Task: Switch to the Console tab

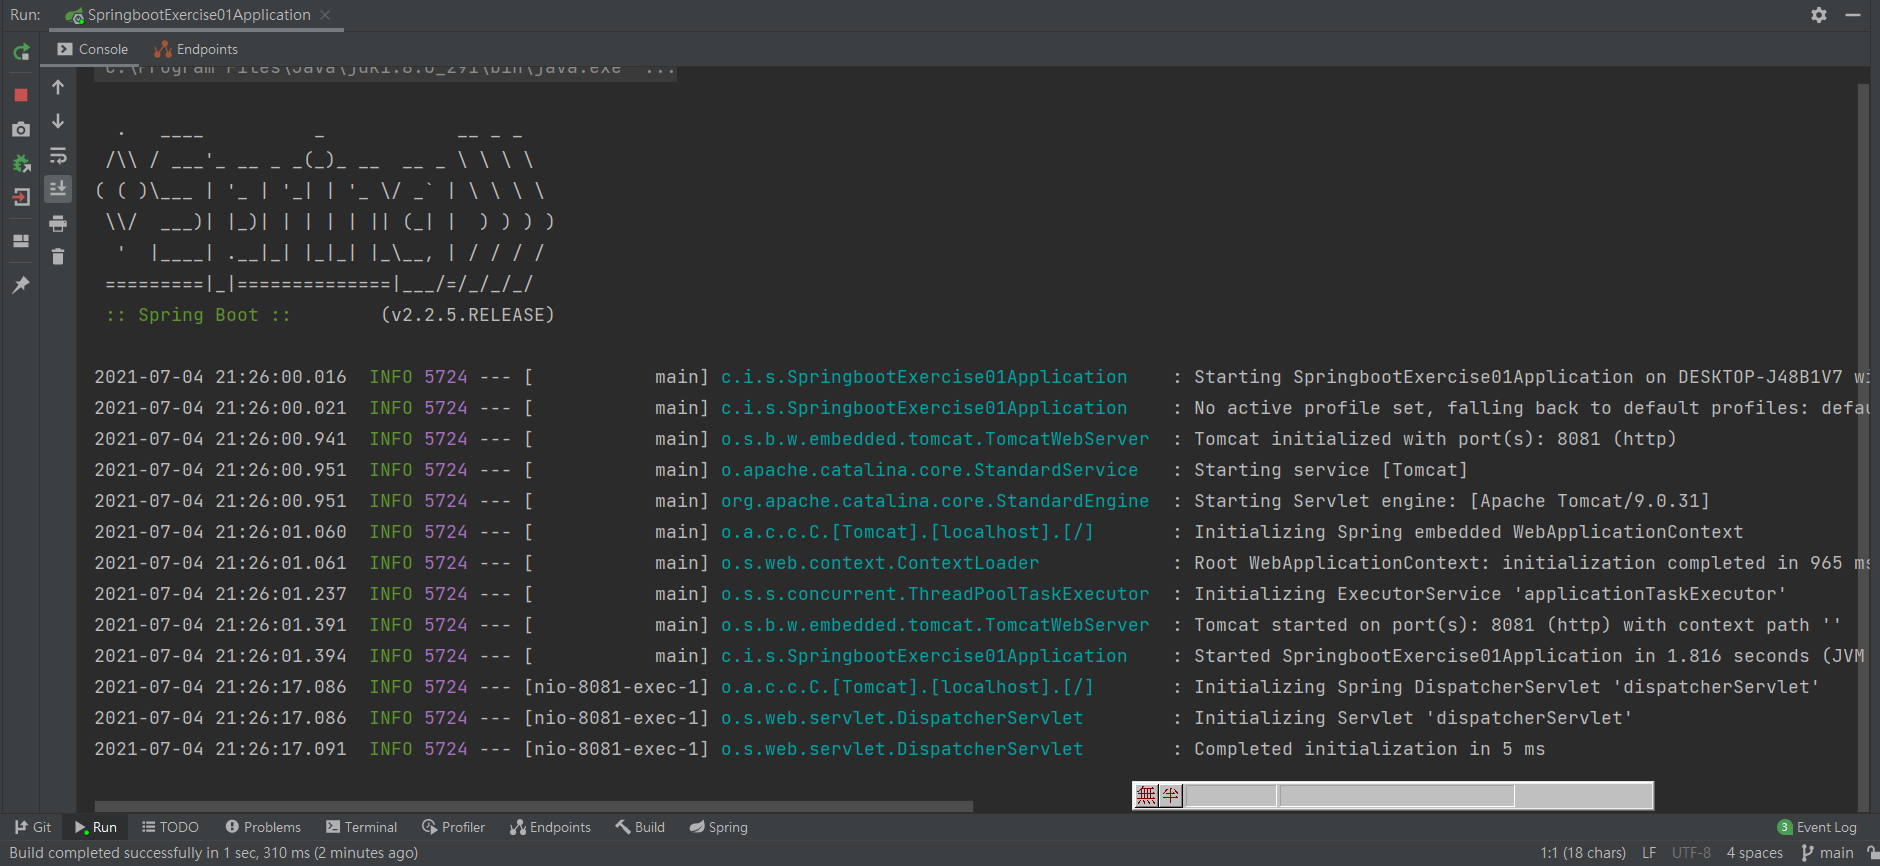Action: [x=93, y=49]
